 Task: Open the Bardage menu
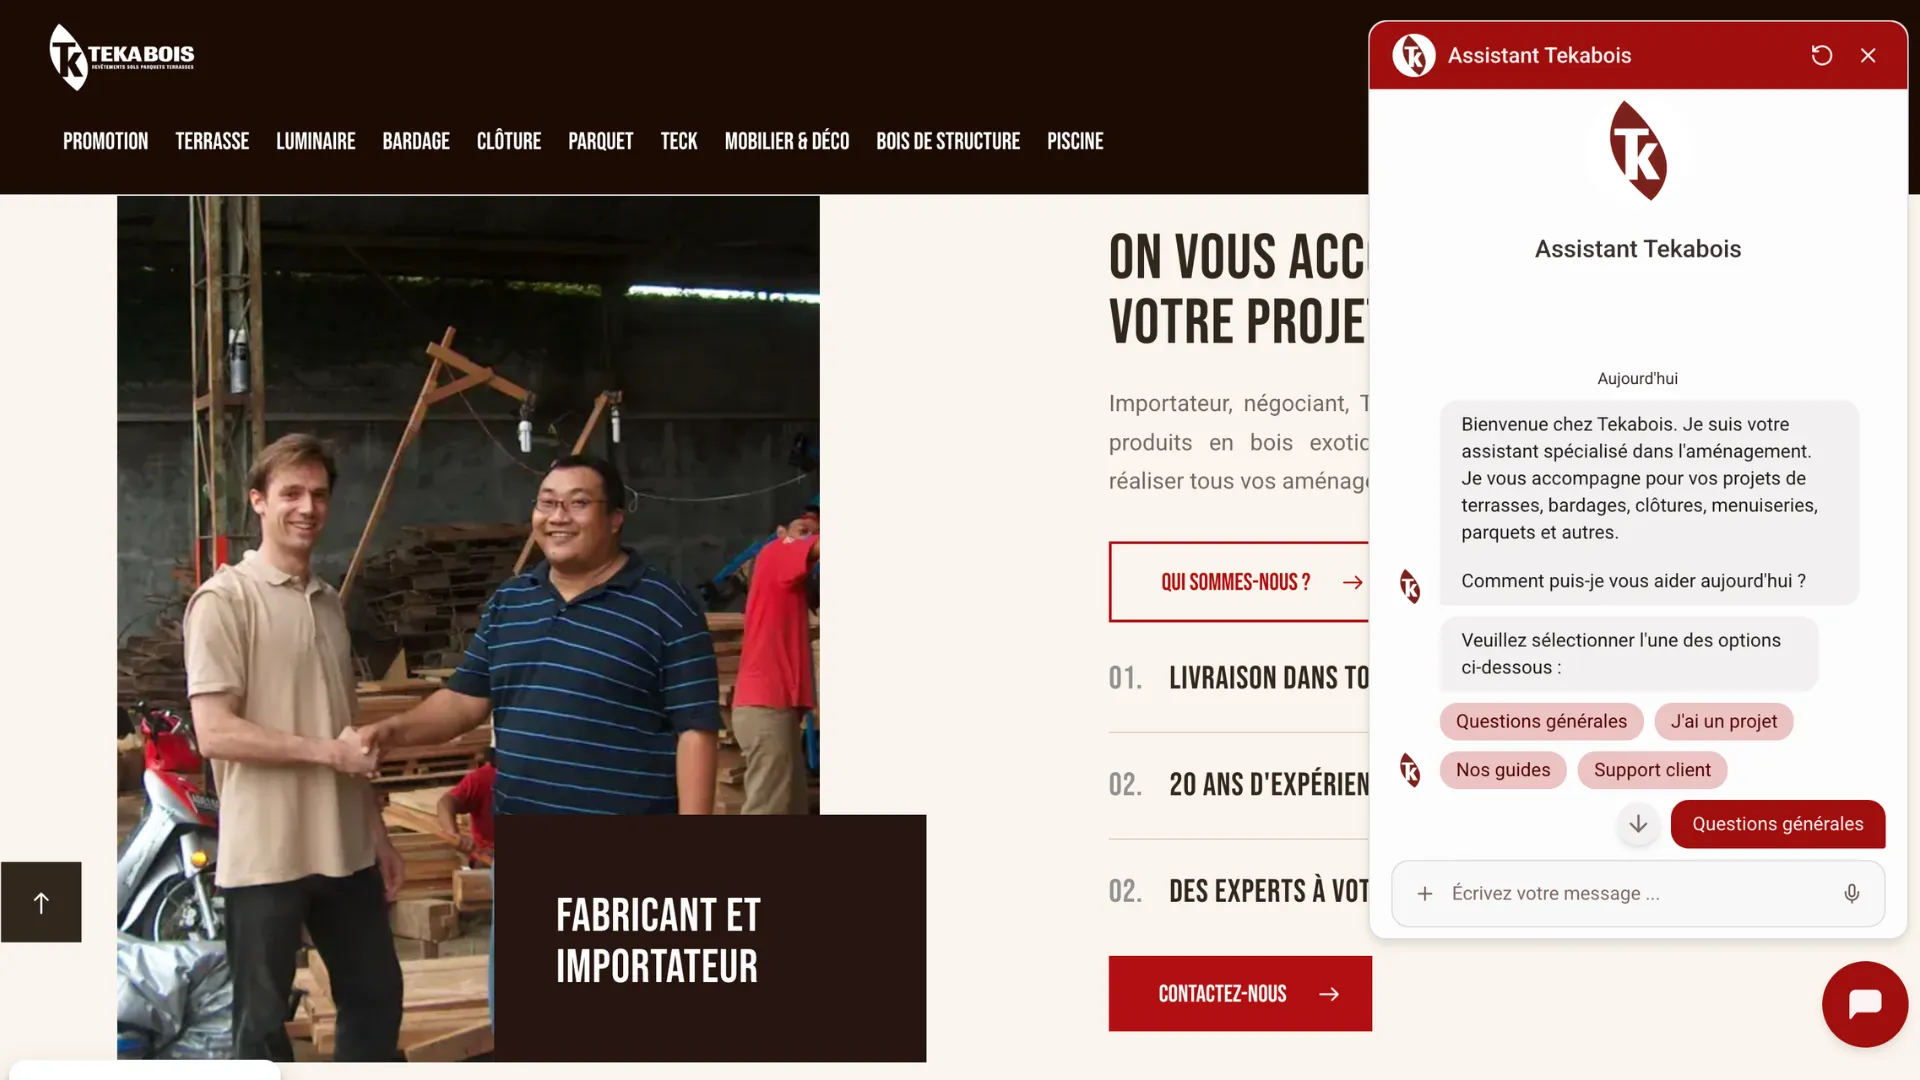[416, 141]
